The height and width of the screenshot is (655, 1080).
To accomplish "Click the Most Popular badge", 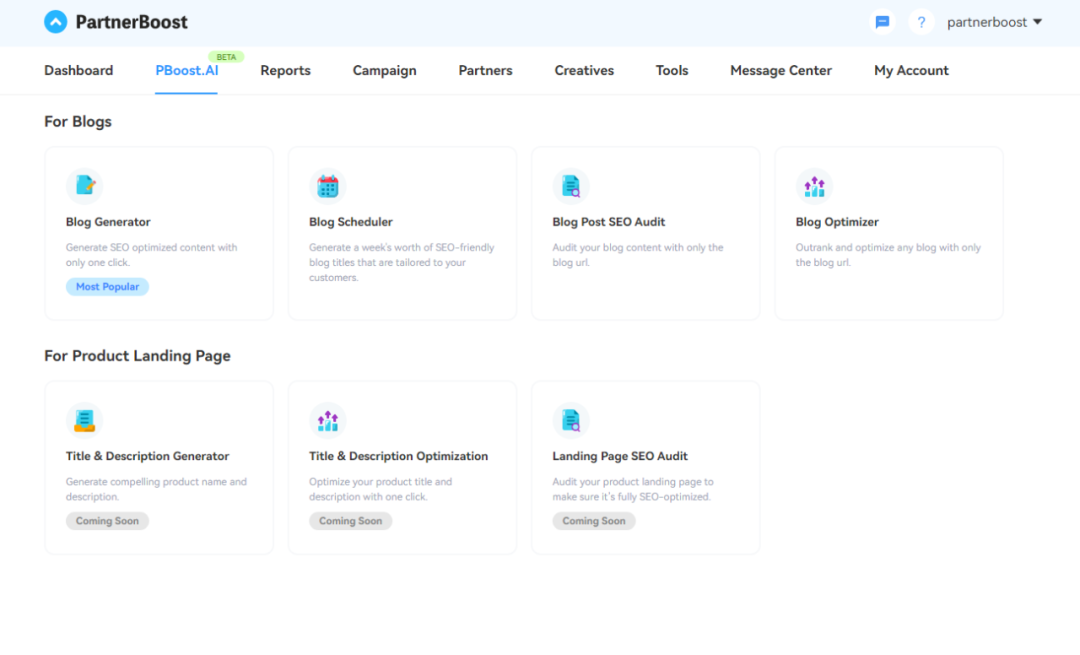I will tap(107, 287).
